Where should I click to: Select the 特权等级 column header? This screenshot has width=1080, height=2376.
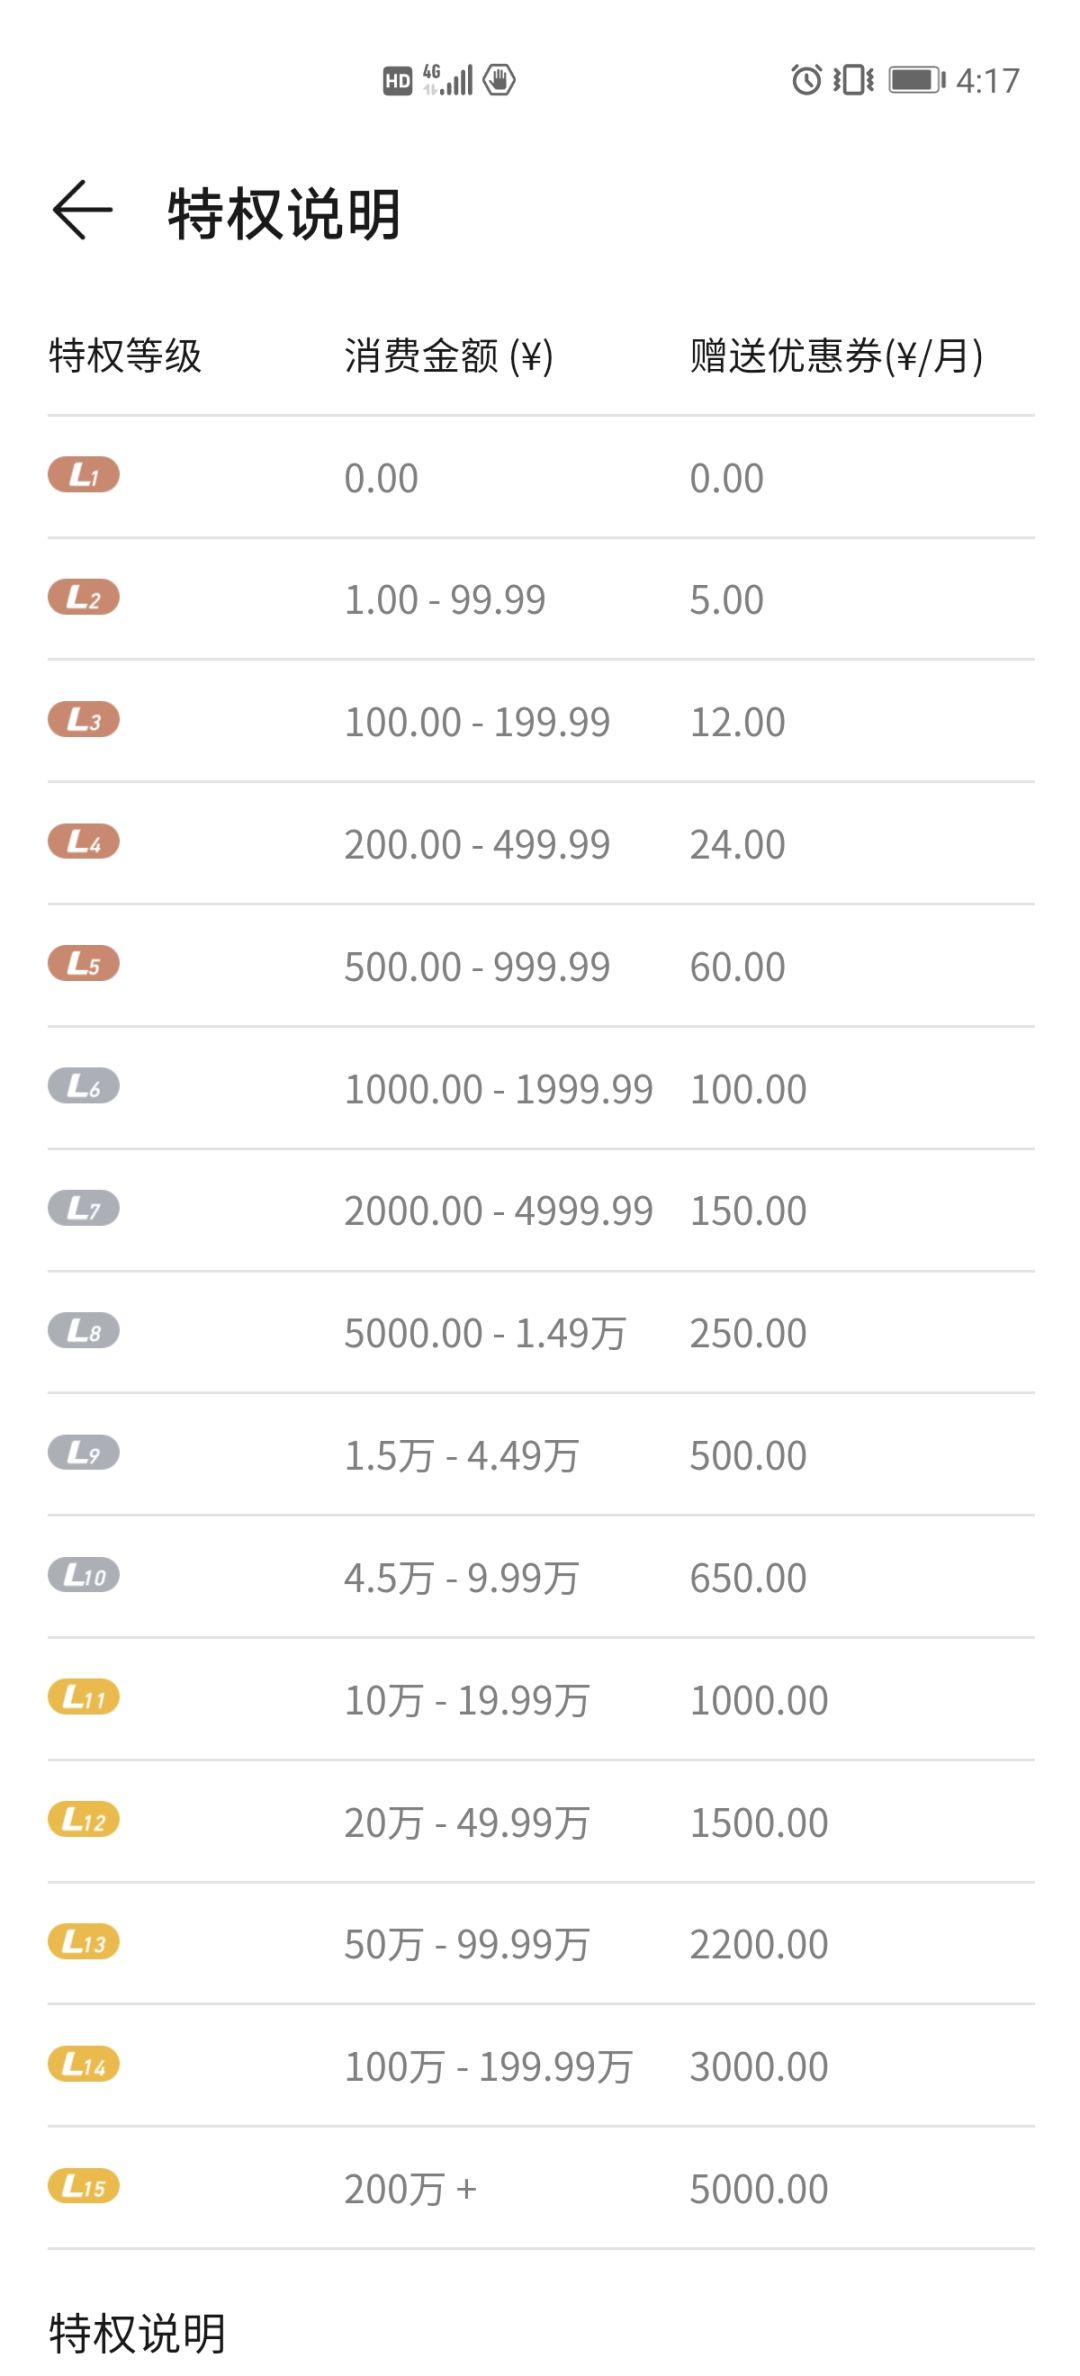(x=125, y=356)
